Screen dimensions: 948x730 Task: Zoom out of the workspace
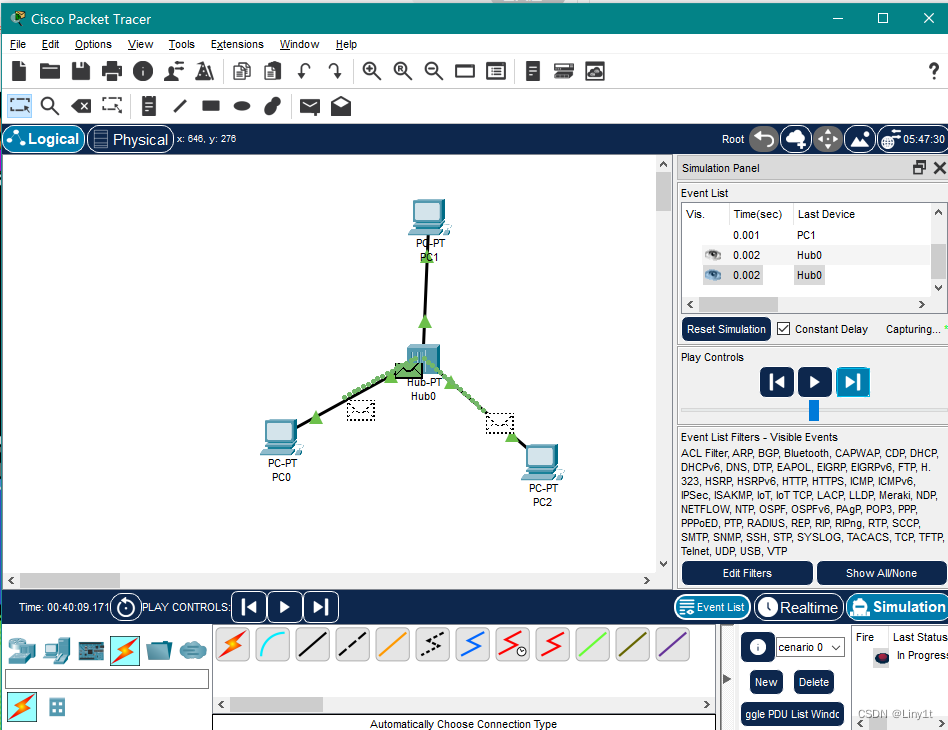tap(433, 71)
